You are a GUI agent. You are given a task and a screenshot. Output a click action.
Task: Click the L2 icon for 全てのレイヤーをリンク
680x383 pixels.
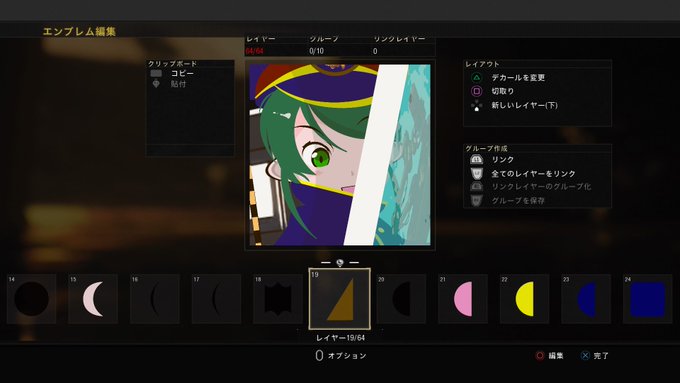pyautogui.click(x=476, y=173)
